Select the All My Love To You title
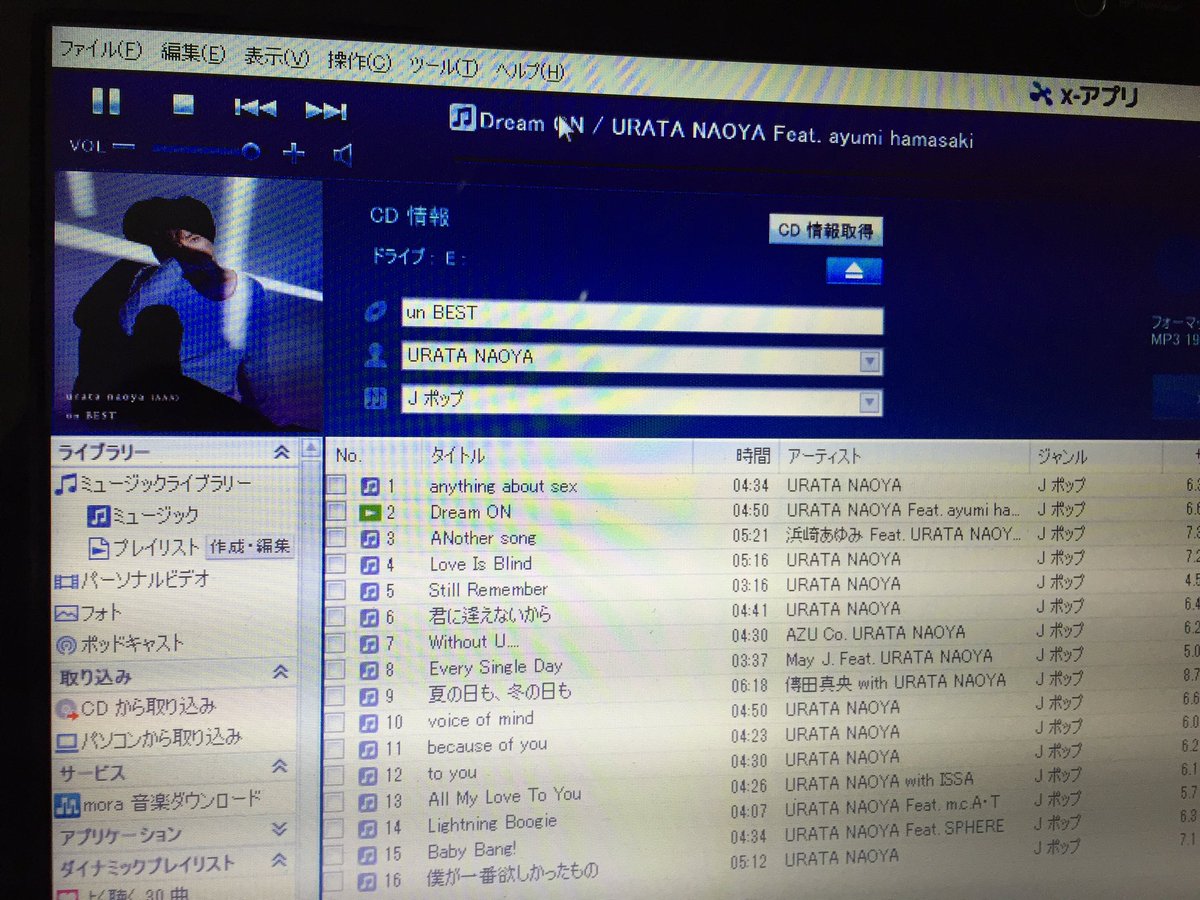 (x=504, y=797)
